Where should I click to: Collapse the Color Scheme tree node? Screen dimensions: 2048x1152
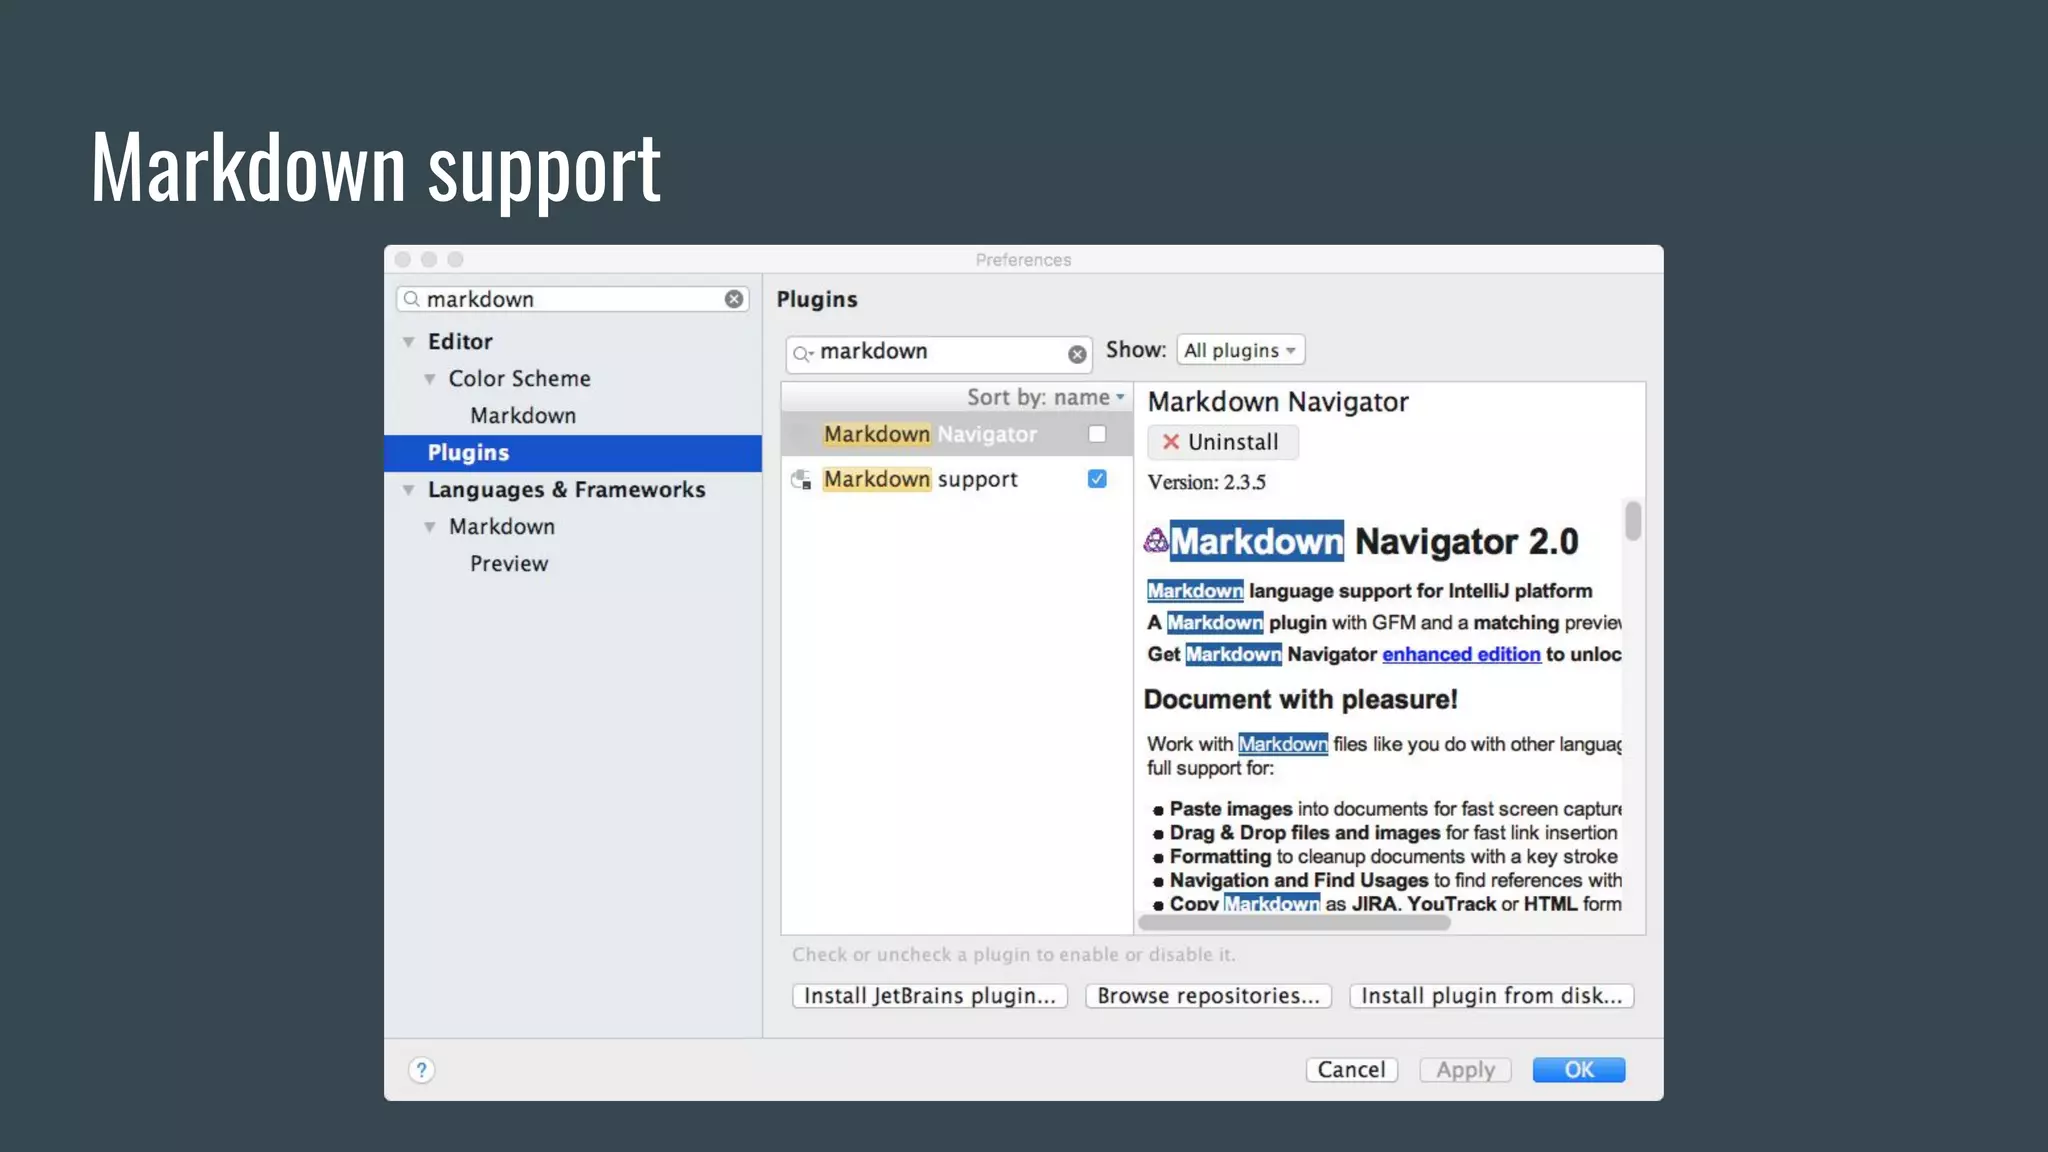430,379
